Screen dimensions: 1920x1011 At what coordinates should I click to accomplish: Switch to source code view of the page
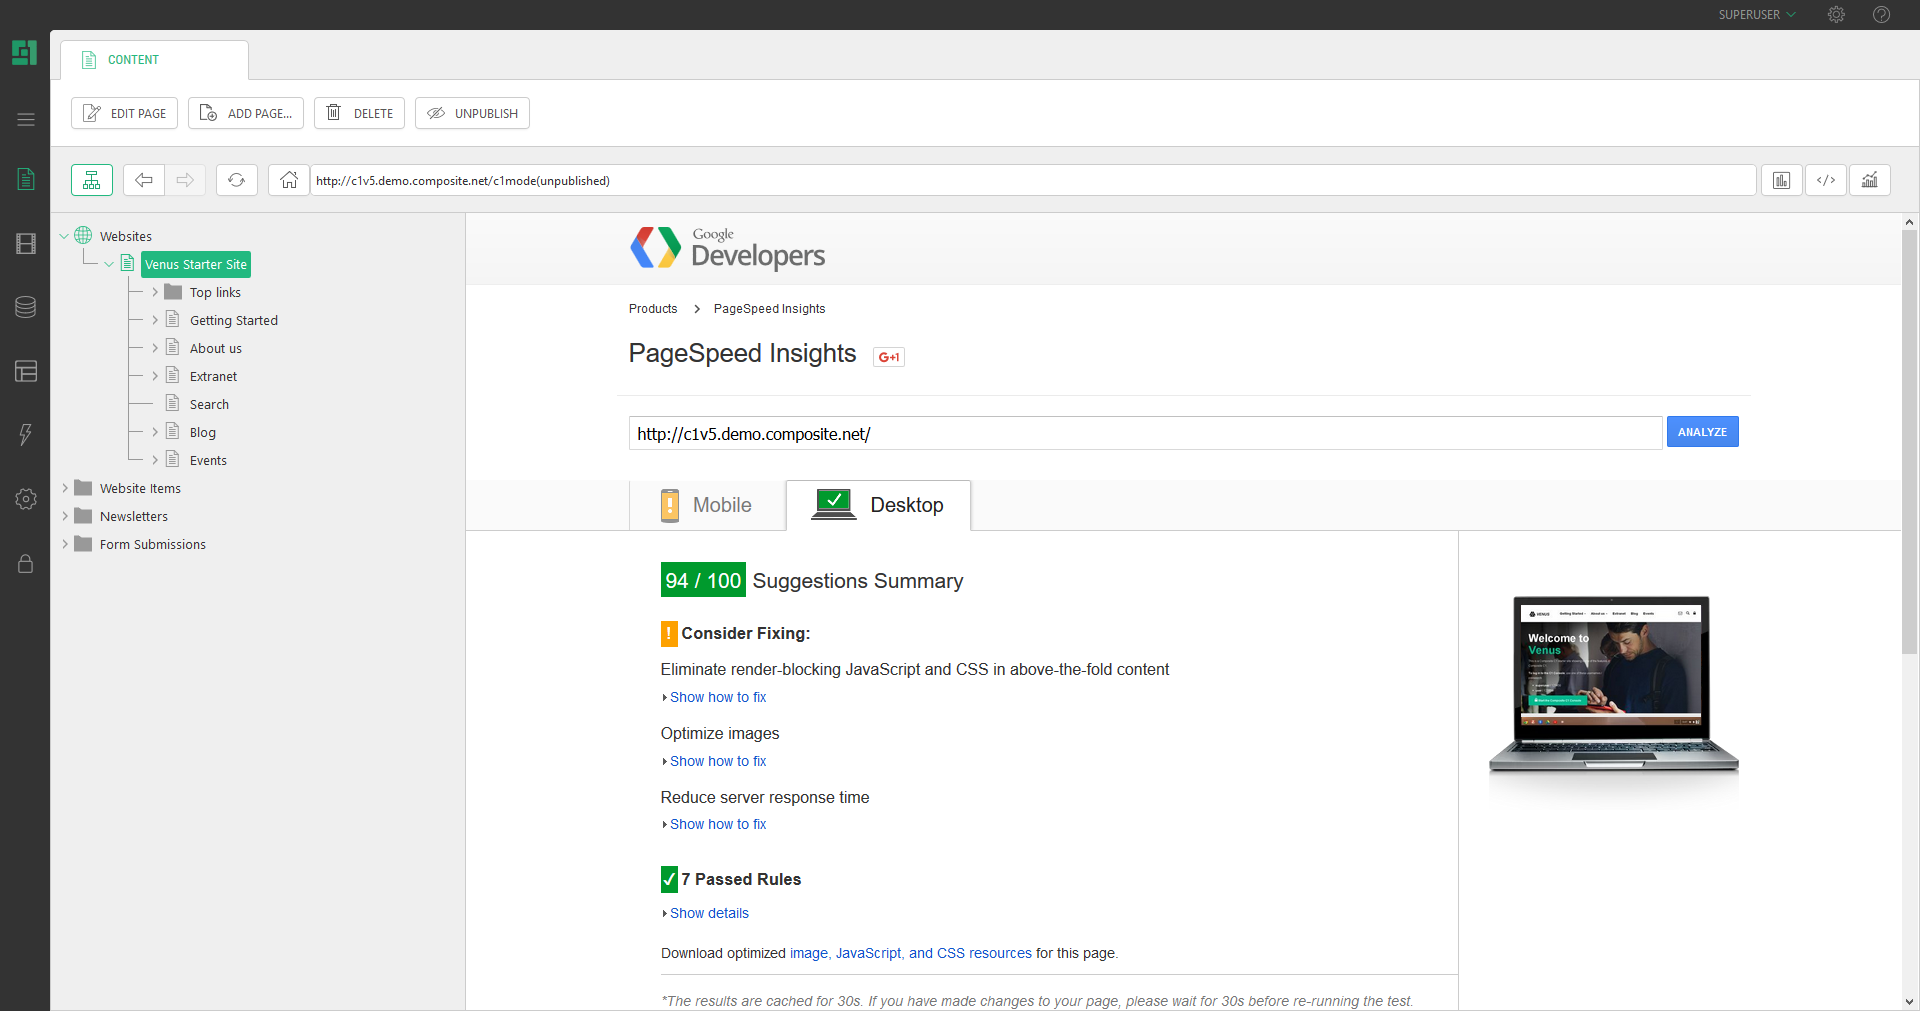point(1826,180)
